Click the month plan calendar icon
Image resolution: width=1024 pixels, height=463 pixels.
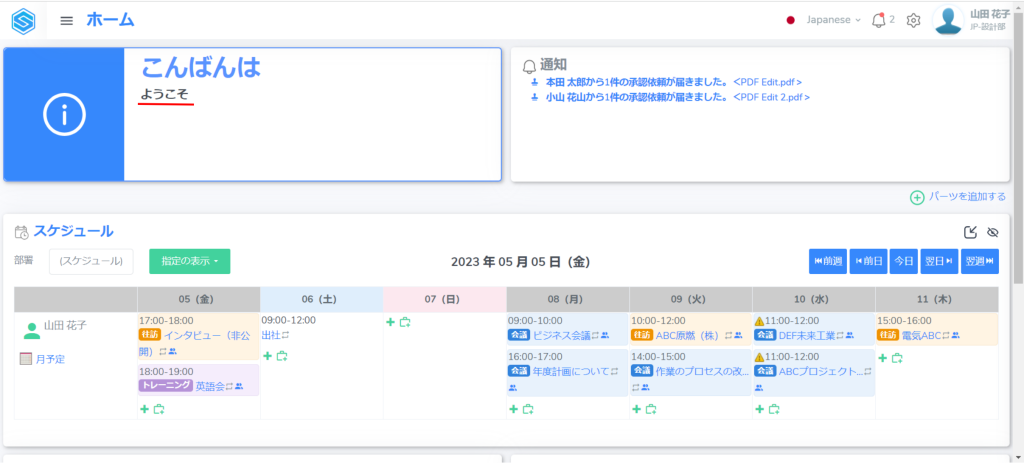tap(27, 359)
